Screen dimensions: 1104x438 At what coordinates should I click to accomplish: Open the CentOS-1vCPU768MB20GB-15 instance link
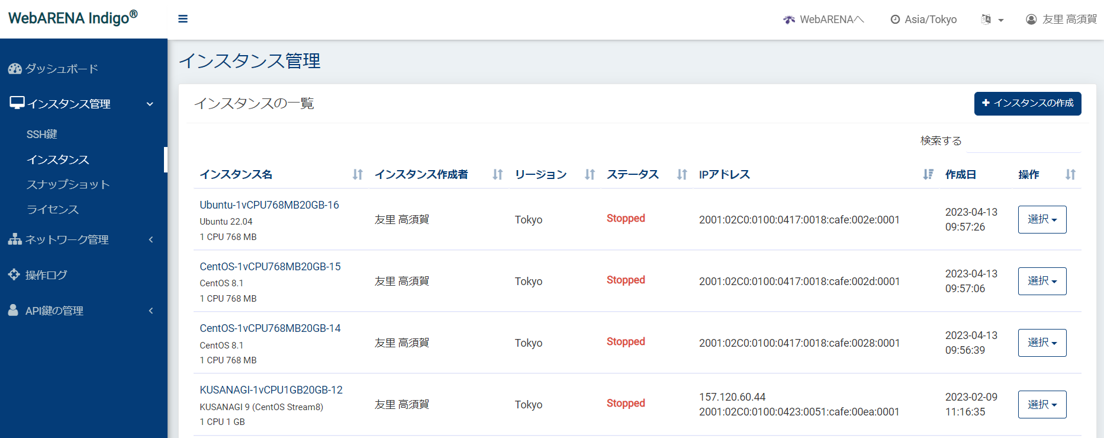click(x=270, y=267)
